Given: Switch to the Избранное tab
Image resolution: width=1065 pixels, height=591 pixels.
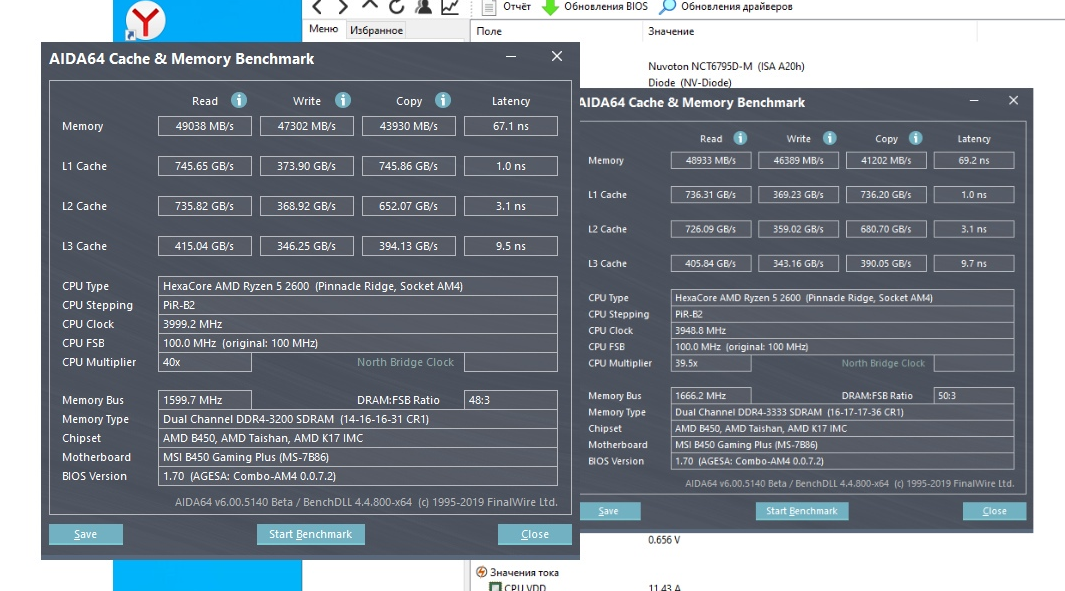Looking at the screenshot, I should pyautogui.click(x=376, y=30).
